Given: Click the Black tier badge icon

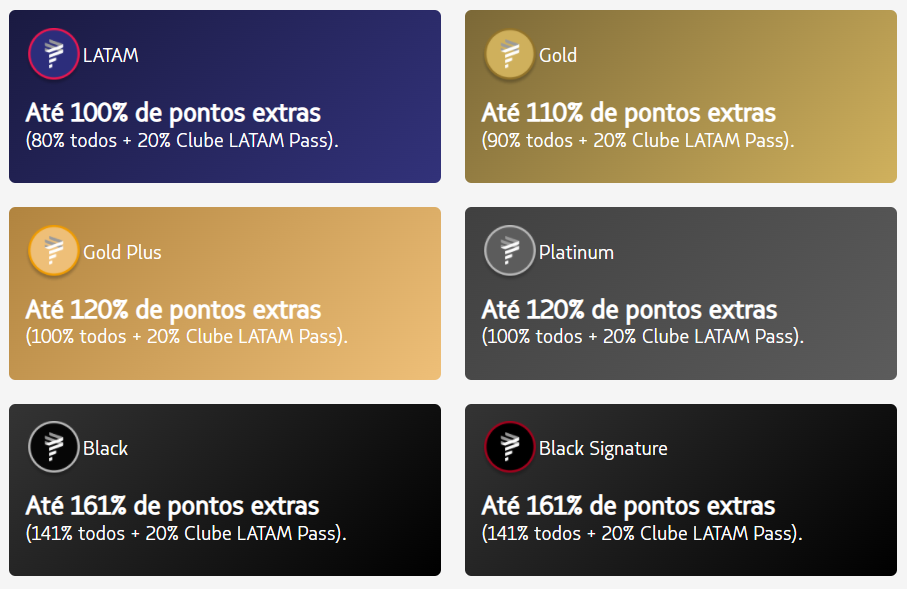Looking at the screenshot, I should click(52, 447).
